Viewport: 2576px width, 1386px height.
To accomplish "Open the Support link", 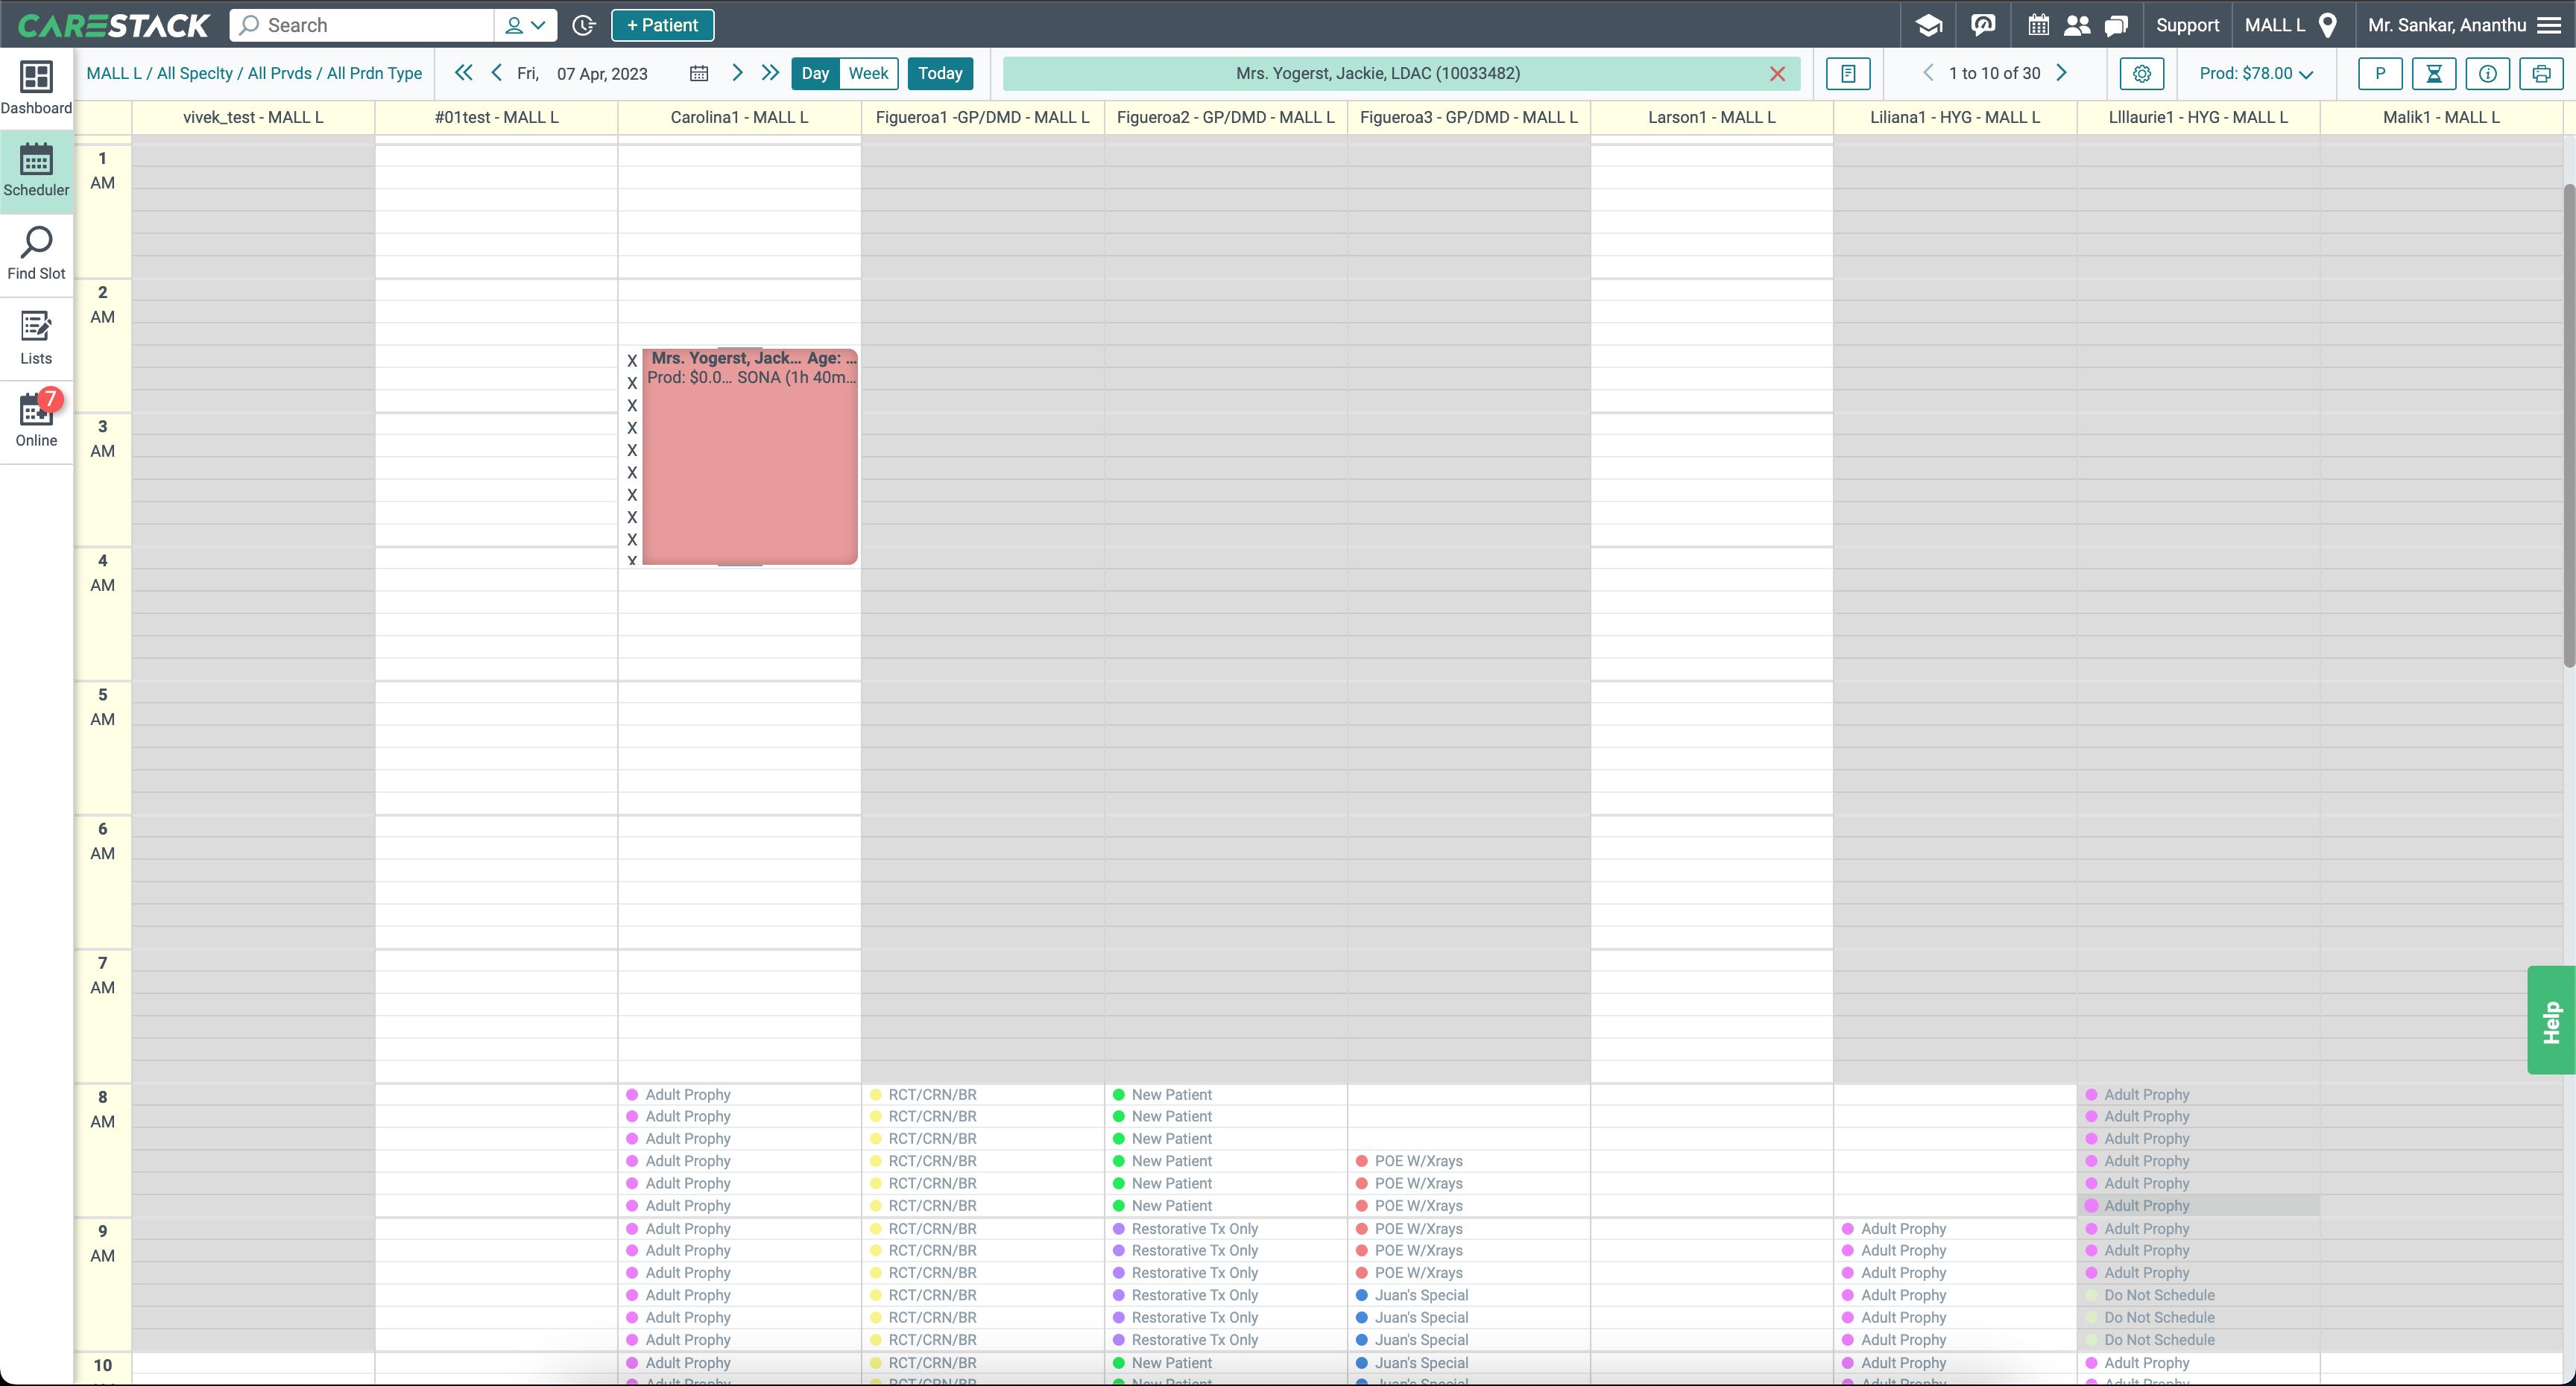I will 2187,25.
